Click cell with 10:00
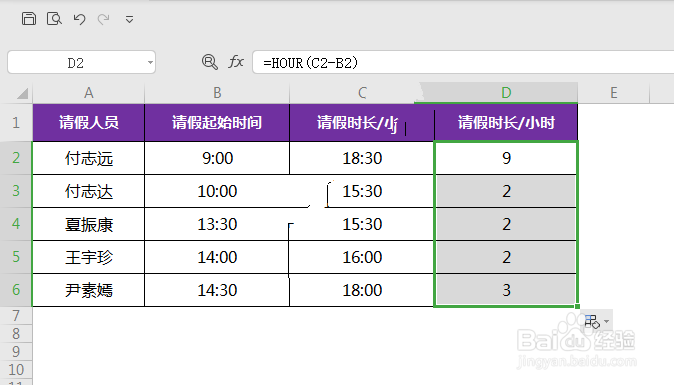This screenshot has width=674, height=385. (217, 191)
